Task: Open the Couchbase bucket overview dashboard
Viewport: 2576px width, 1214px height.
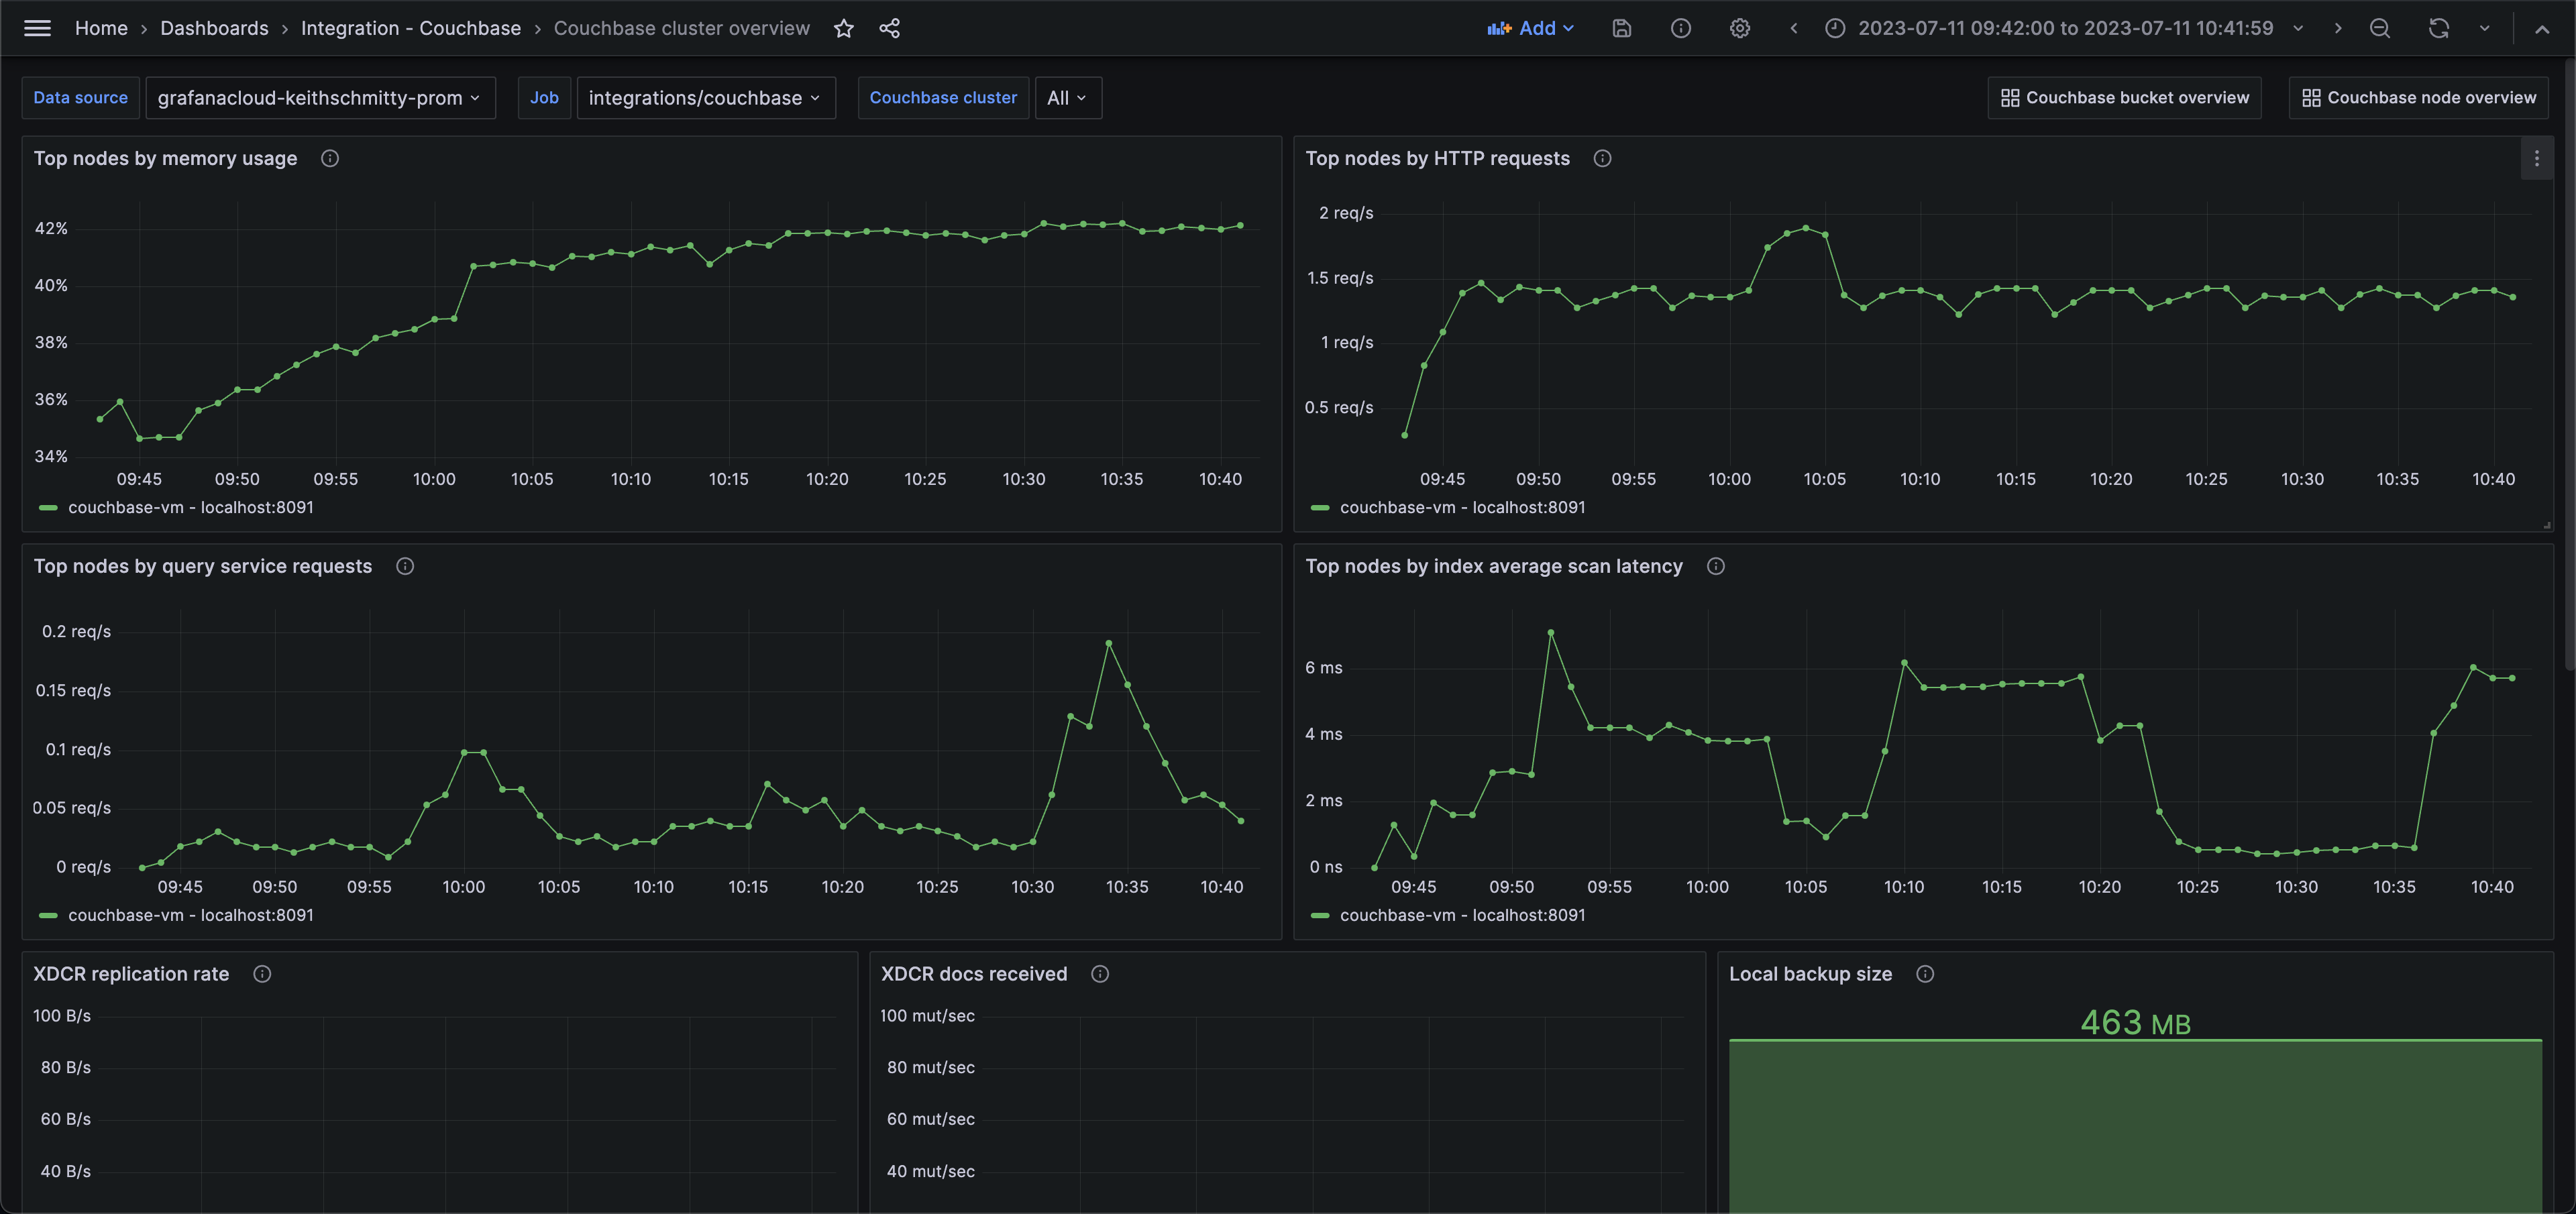Action: click(2124, 97)
